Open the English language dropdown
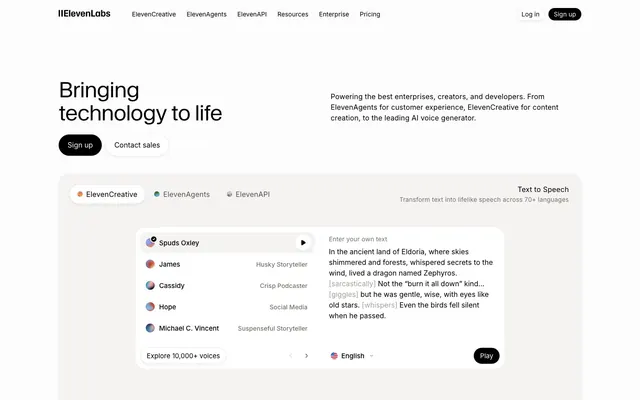This screenshot has height=400, width=640. coord(352,356)
